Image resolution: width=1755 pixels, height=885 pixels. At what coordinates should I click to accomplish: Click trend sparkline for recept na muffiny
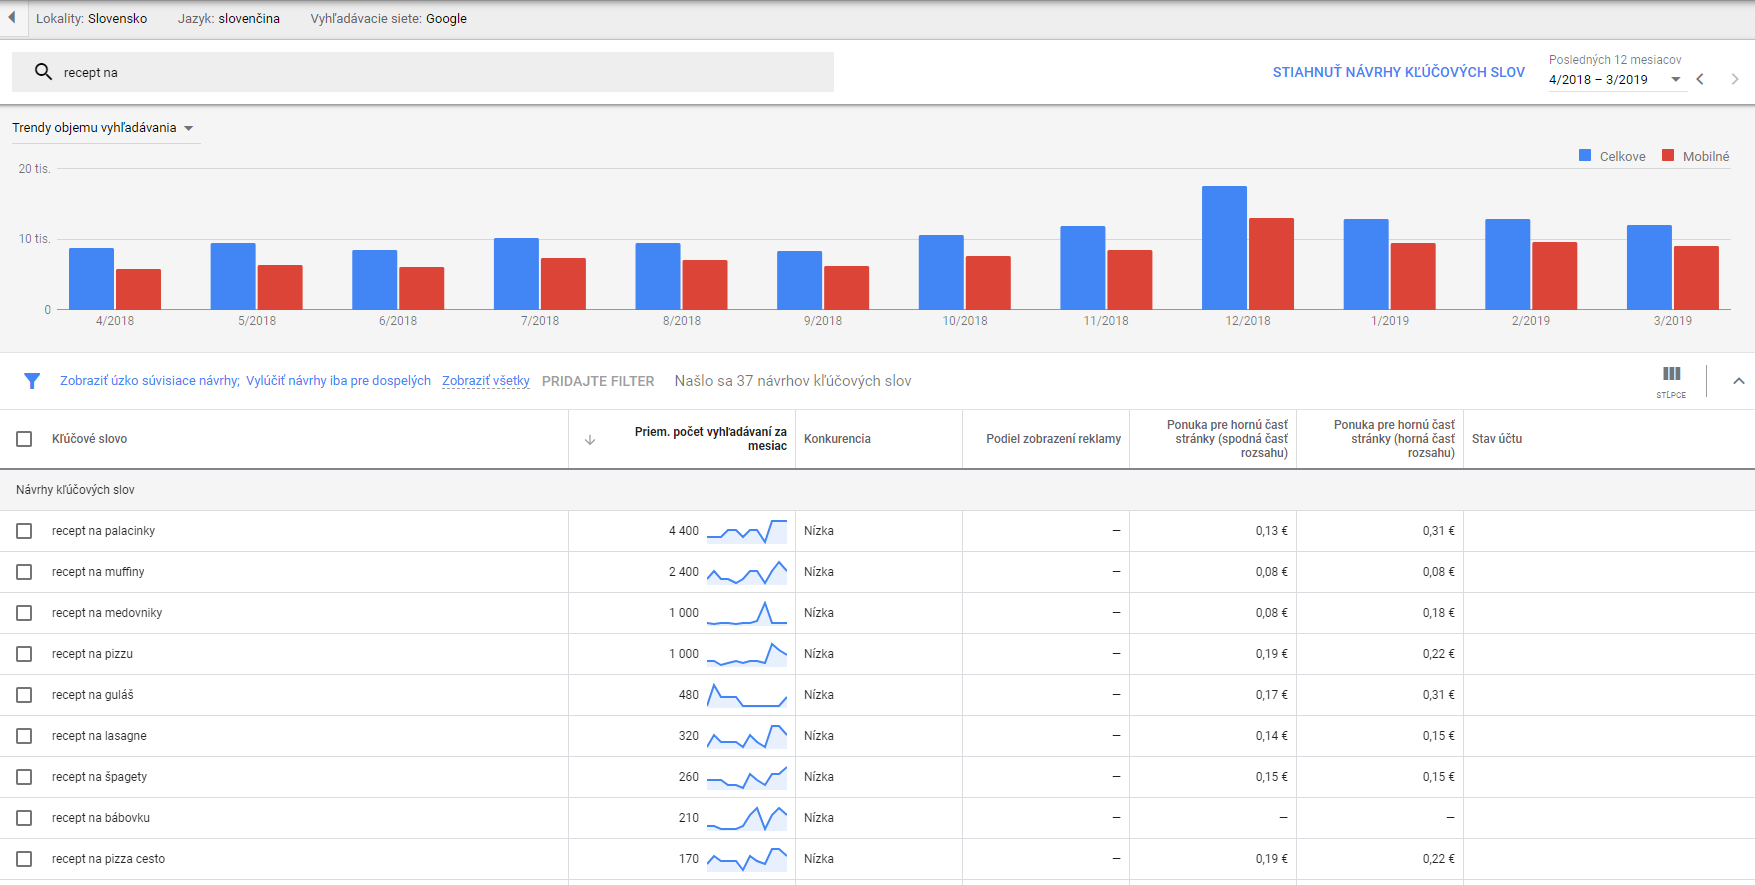[747, 572]
